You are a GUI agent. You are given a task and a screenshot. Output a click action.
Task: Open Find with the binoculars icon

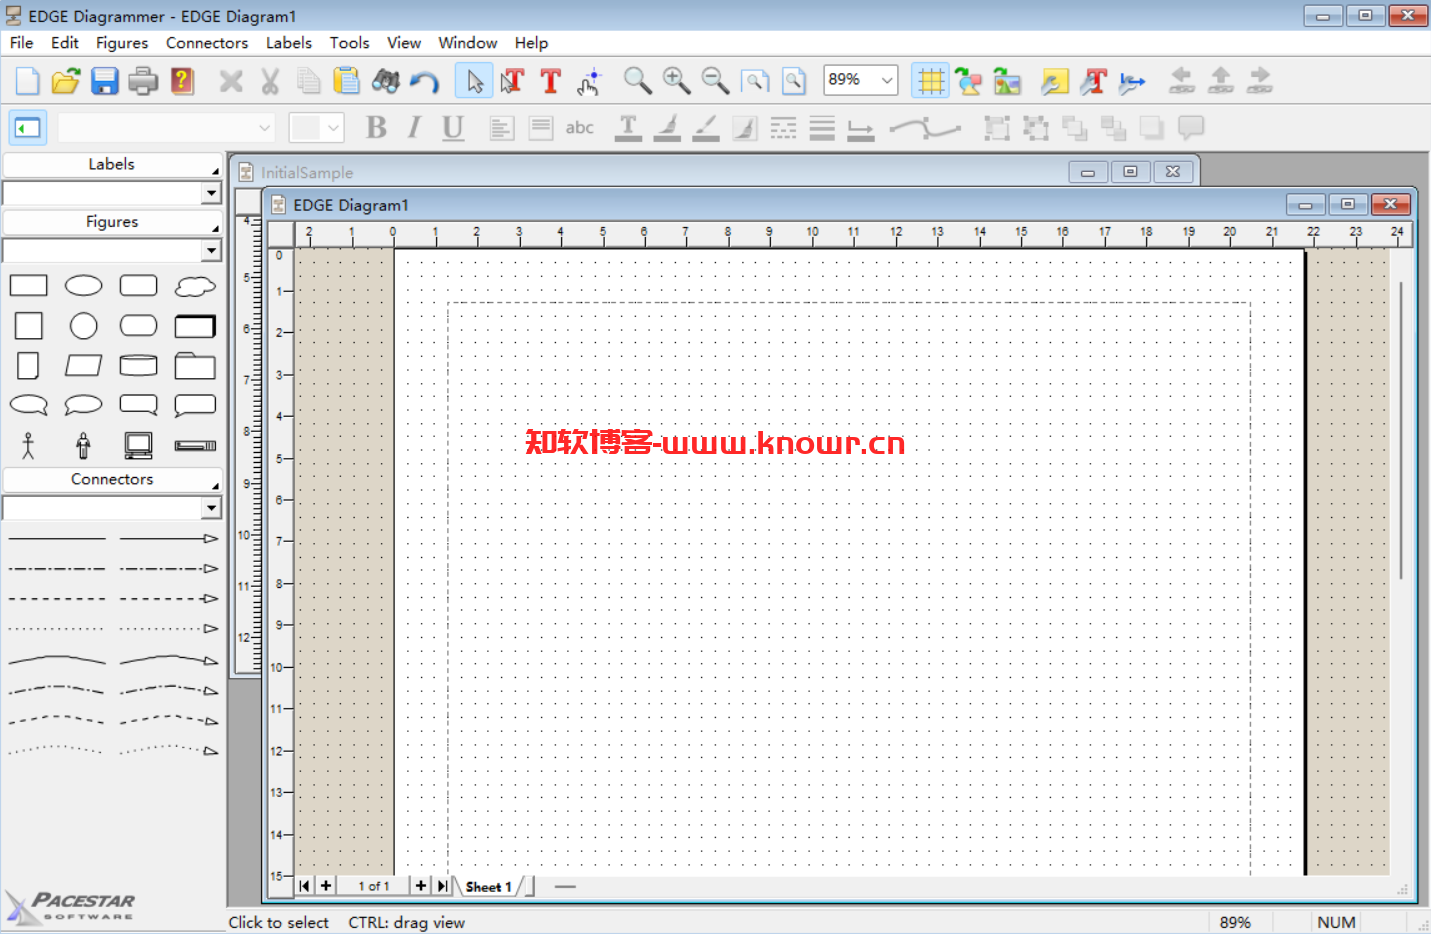pos(386,81)
